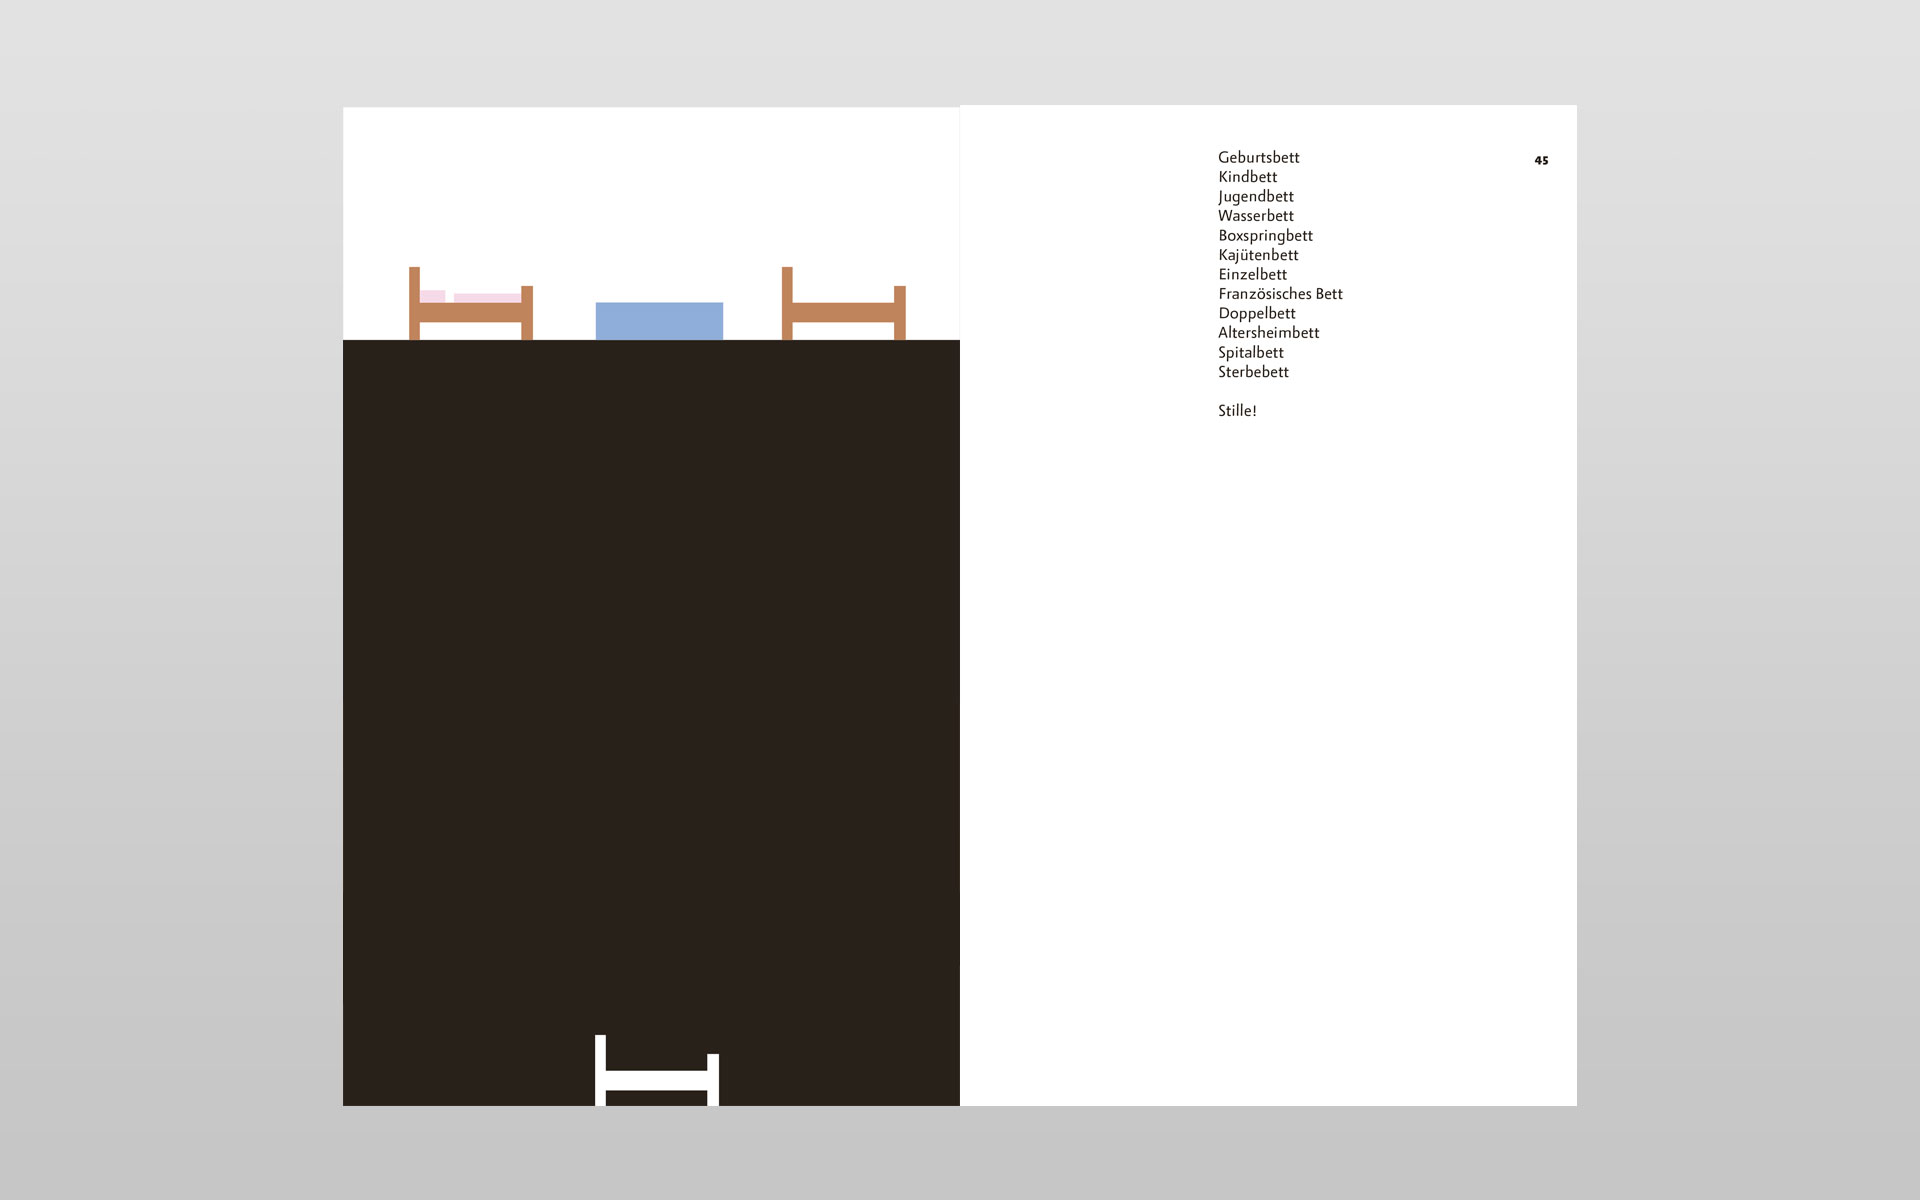
Task: Click the empty wooden bed illustration
Action: tap(843, 313)
